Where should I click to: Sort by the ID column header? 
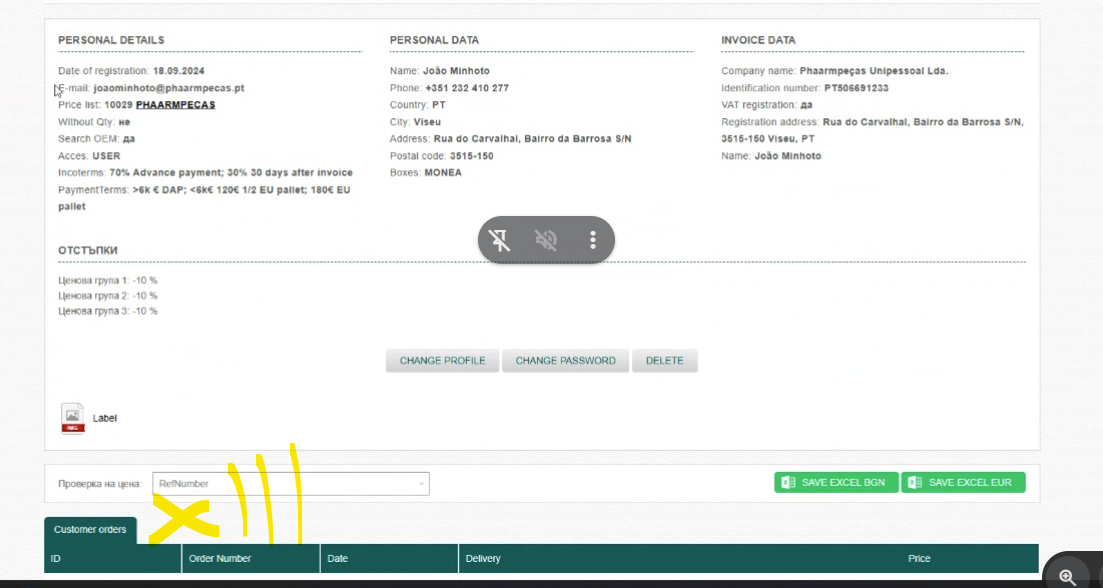pyautogui.click(x=56, y=558)
